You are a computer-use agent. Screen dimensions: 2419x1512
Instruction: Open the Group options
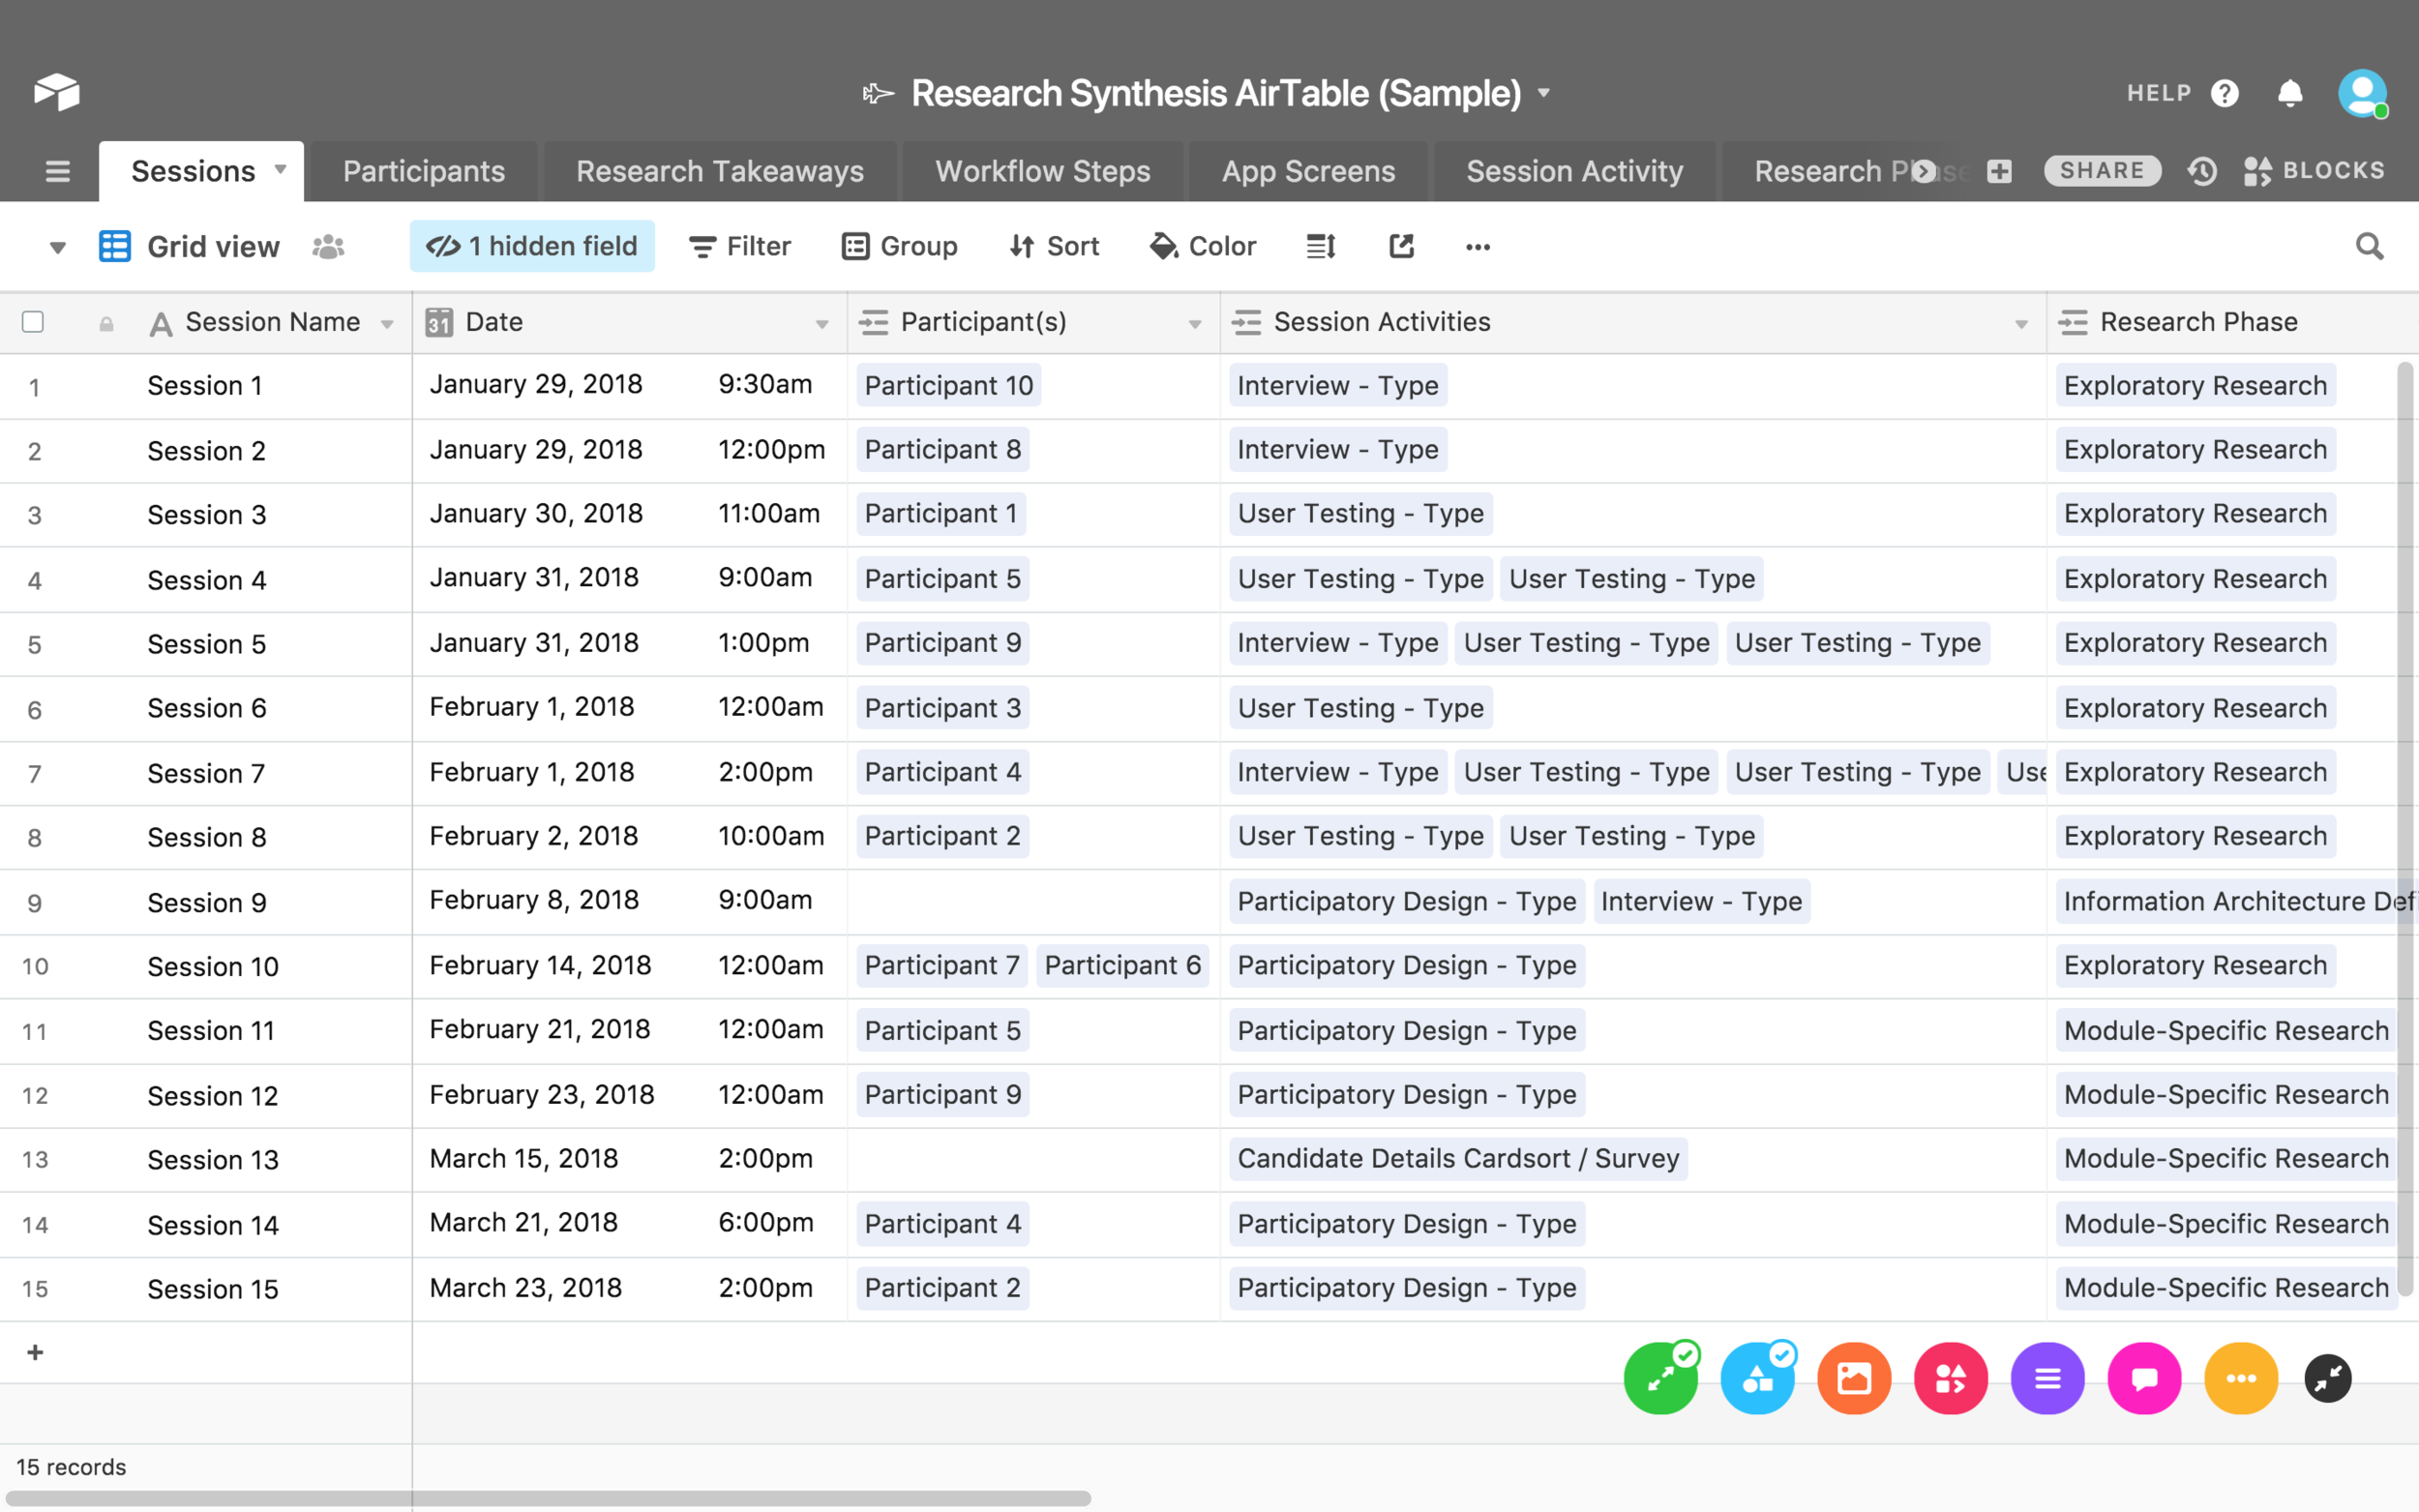click(900, 246)
